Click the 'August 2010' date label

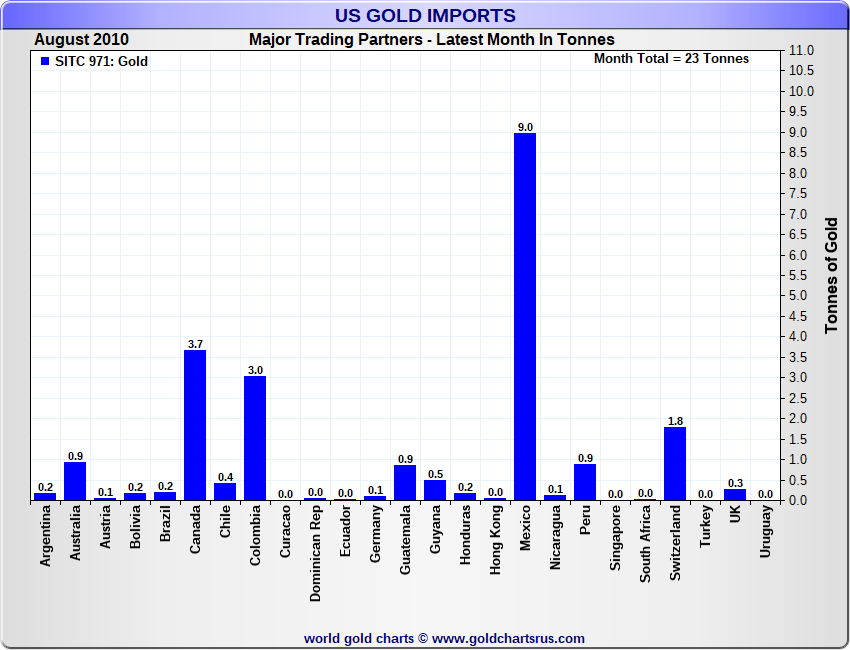click(x=81, y=40)
